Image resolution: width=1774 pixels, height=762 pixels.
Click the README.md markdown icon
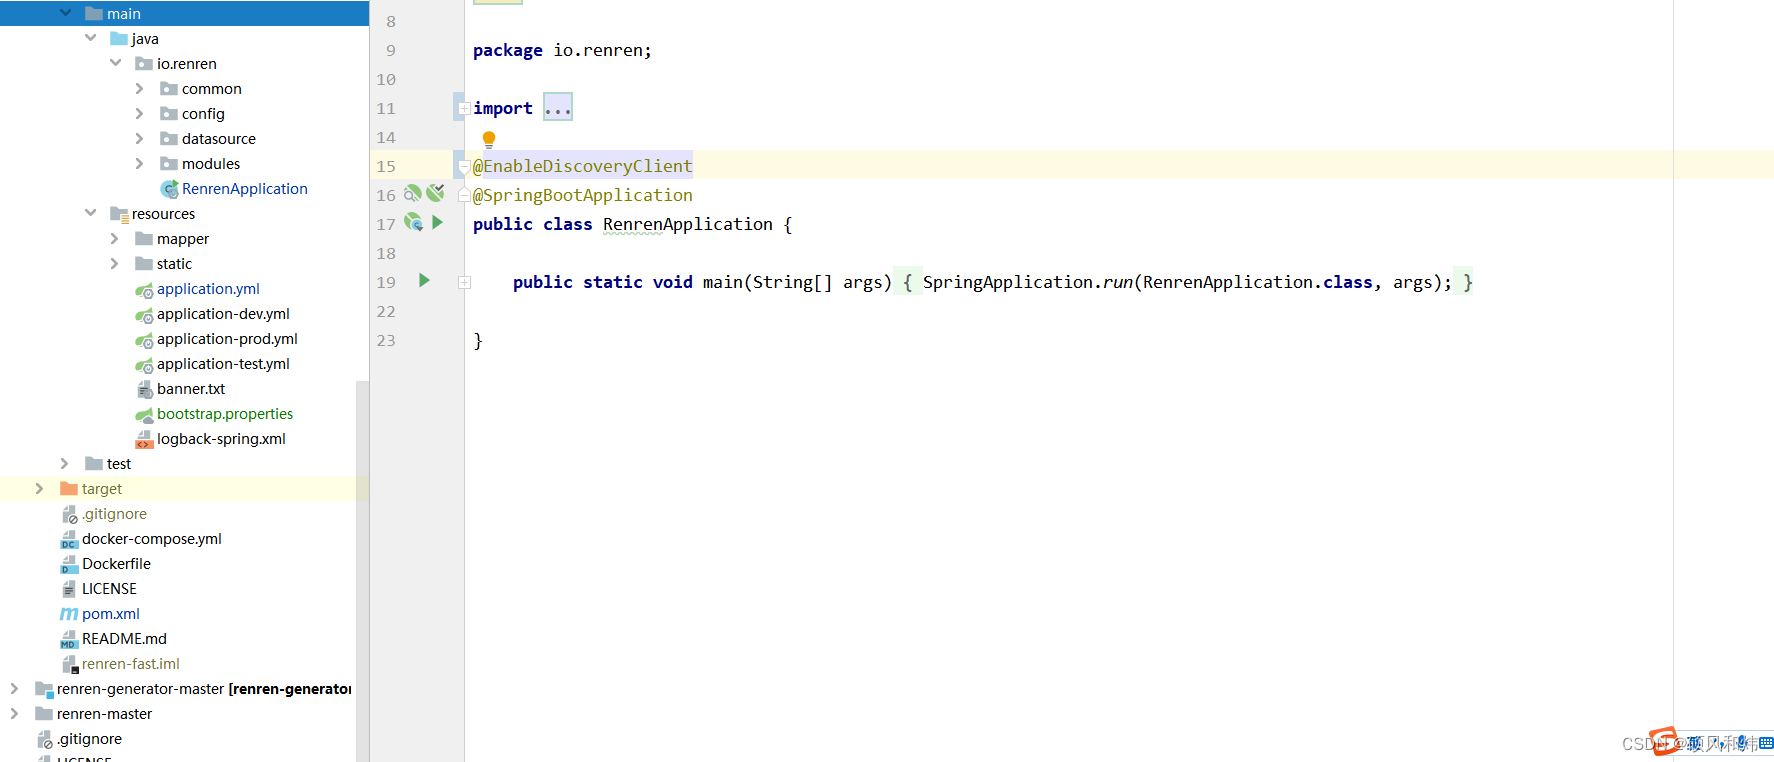pyautogui.click(x=69, y=639)
